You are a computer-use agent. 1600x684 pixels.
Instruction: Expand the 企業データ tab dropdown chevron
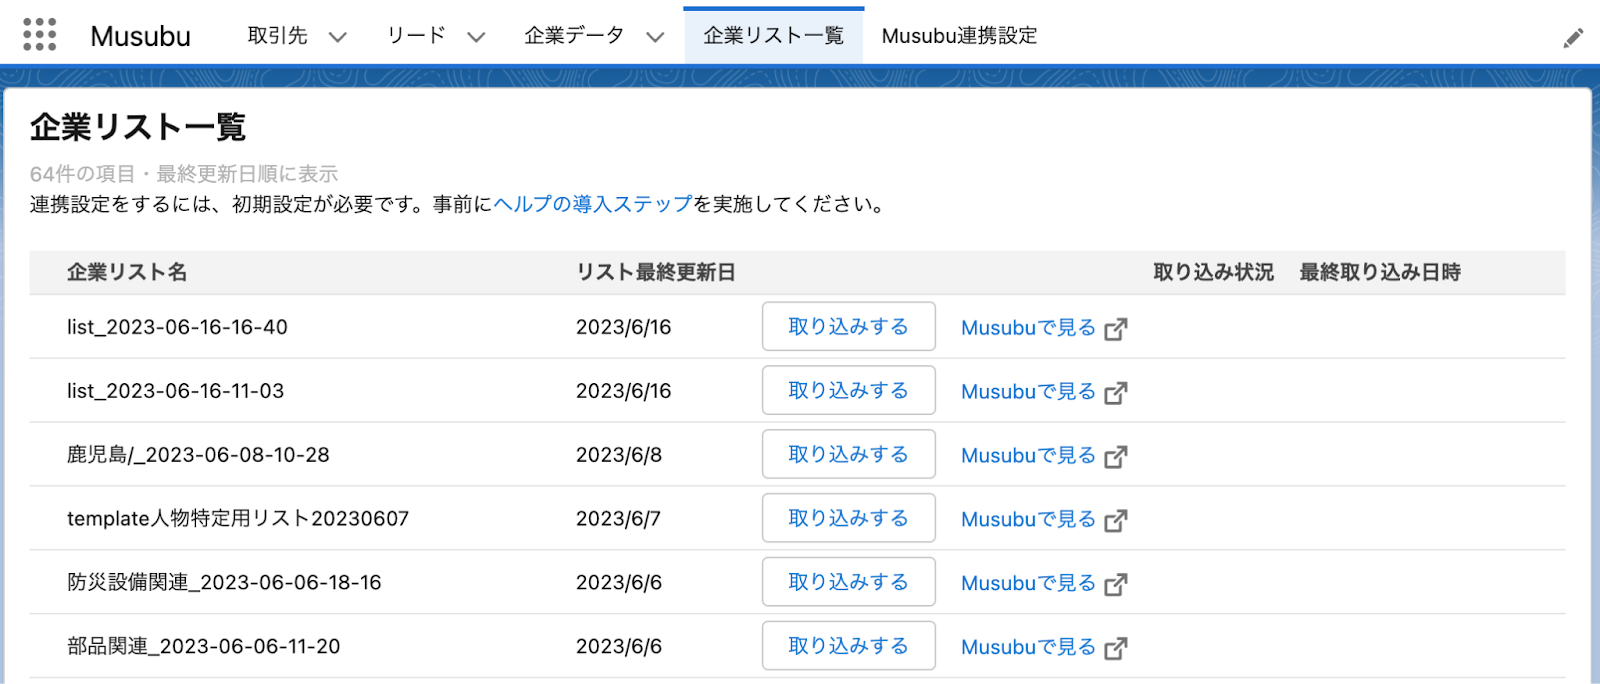[655, 37]
